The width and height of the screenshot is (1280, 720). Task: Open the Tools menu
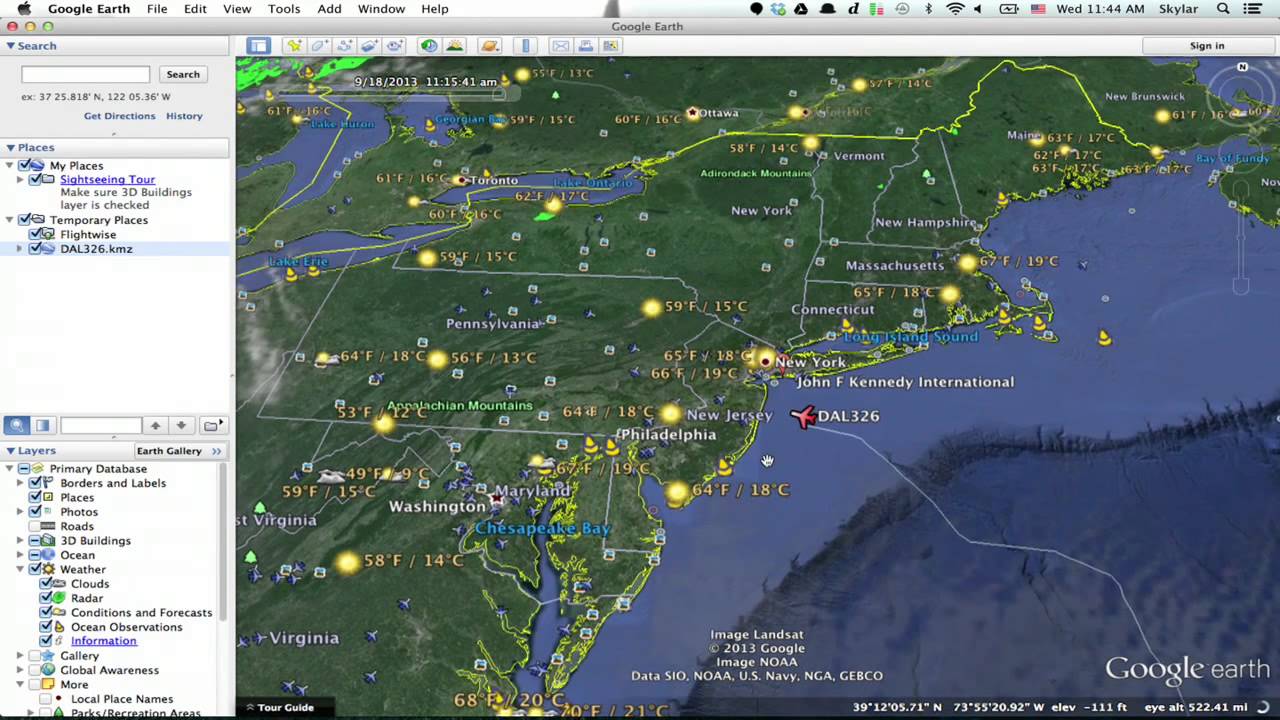pos(284,9)
